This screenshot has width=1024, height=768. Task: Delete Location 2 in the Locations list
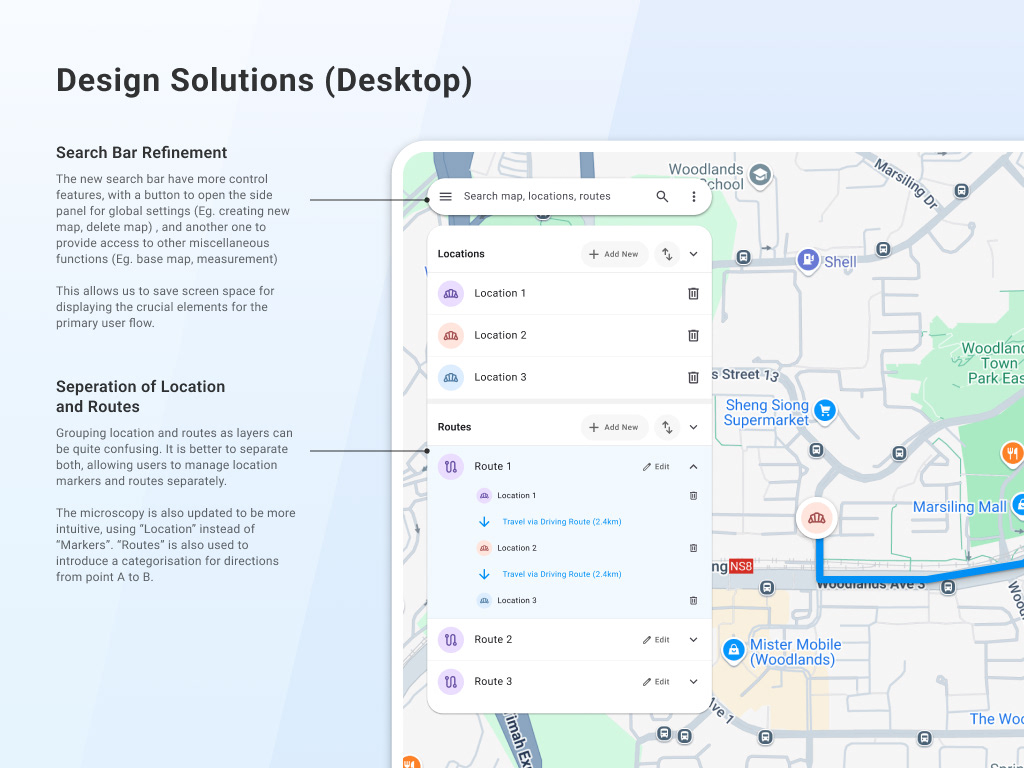coord(694,336)
